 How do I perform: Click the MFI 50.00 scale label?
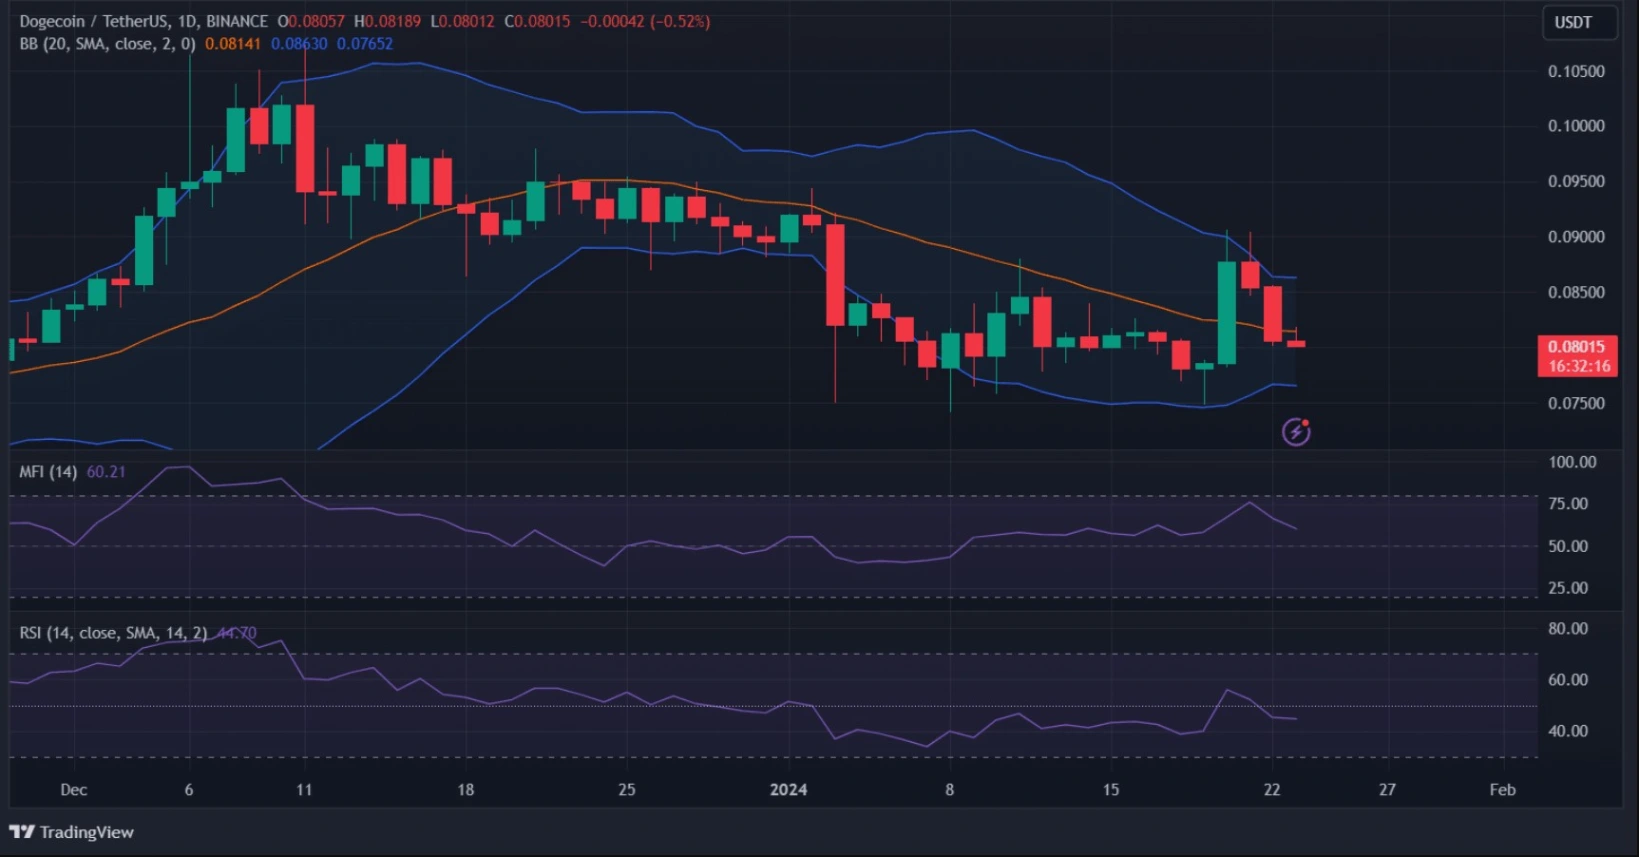tap(1568, 546)
